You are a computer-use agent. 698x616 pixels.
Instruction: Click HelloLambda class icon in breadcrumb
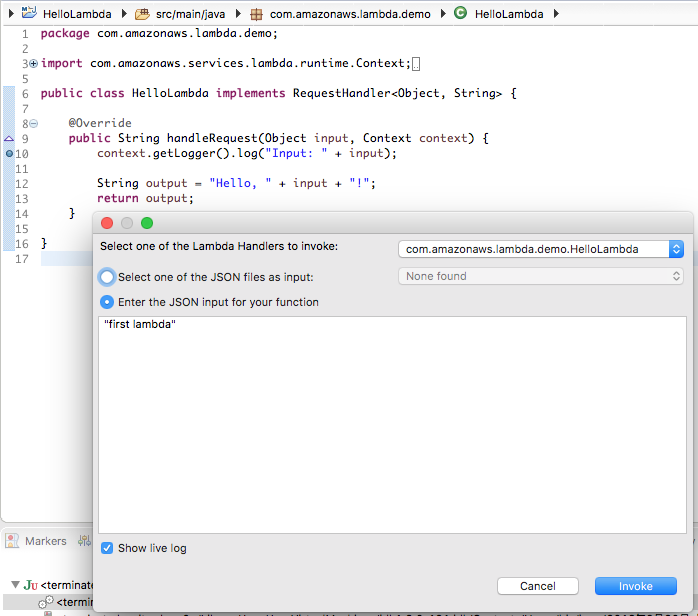460,13
